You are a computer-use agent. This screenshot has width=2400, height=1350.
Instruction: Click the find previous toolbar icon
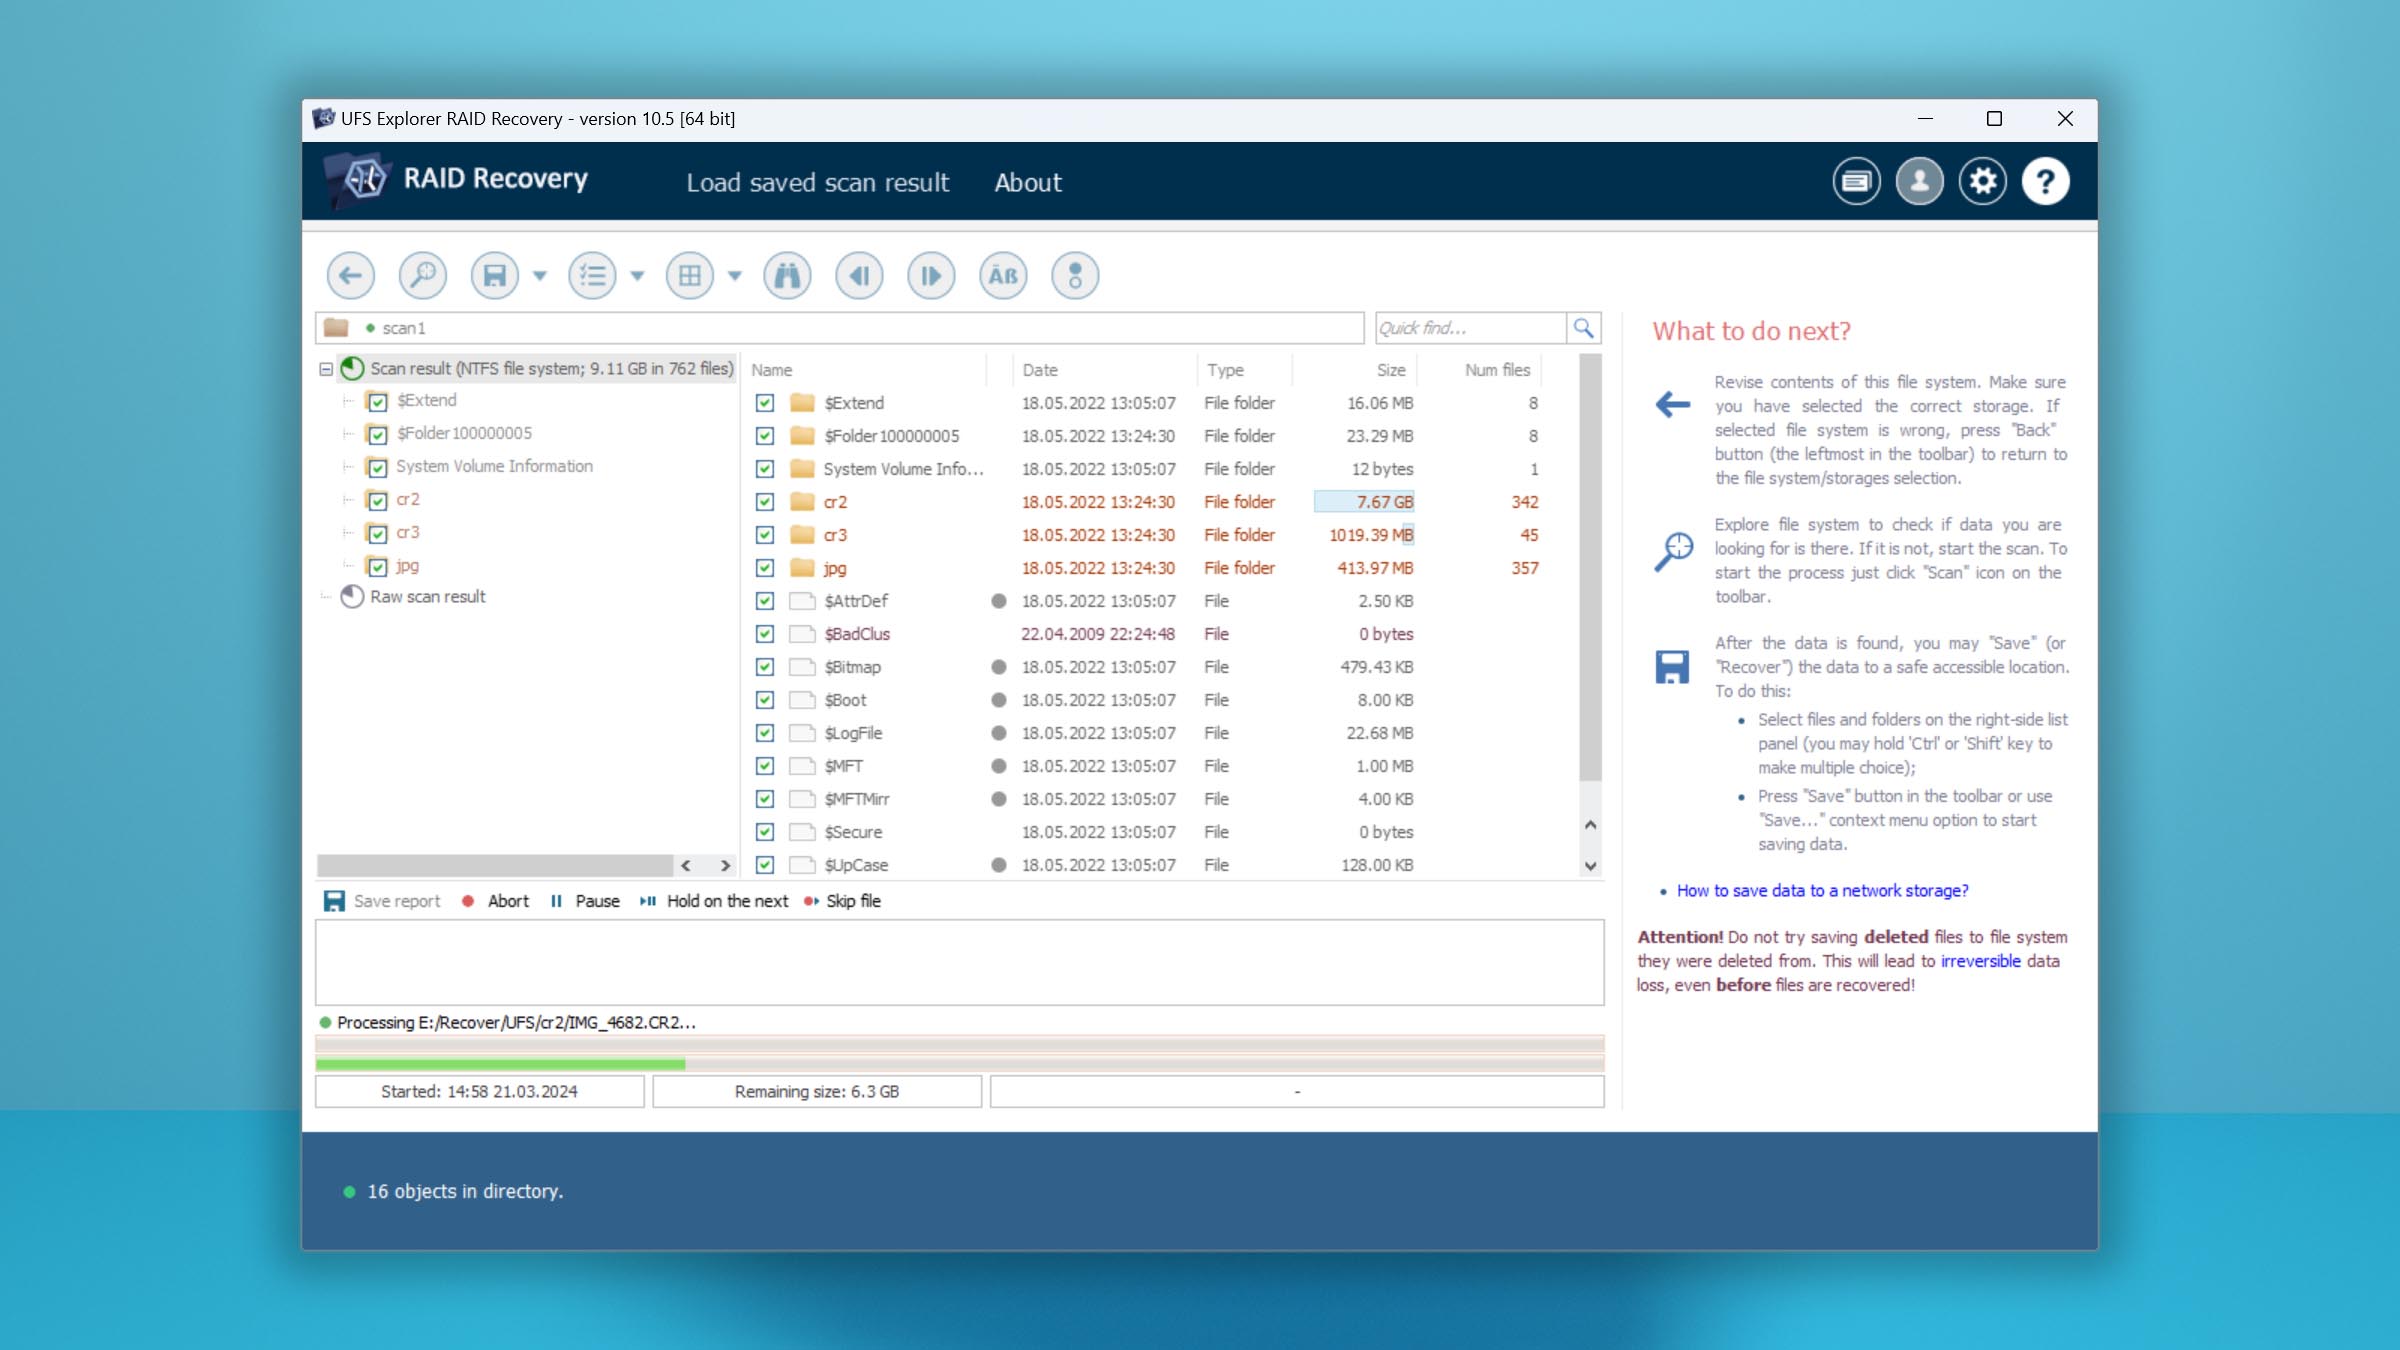point(859,275)
